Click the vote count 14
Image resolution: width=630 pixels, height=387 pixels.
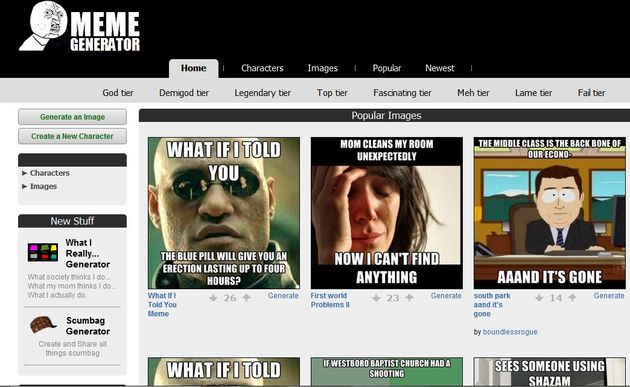[x=556, y=298]
